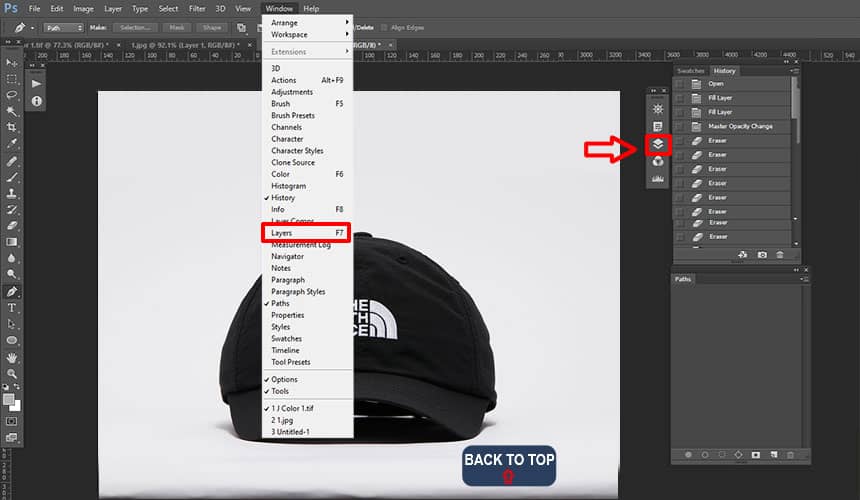Screen dimensions: 860x500
Task: Click the Selection... button
Action: pos(135,27)
